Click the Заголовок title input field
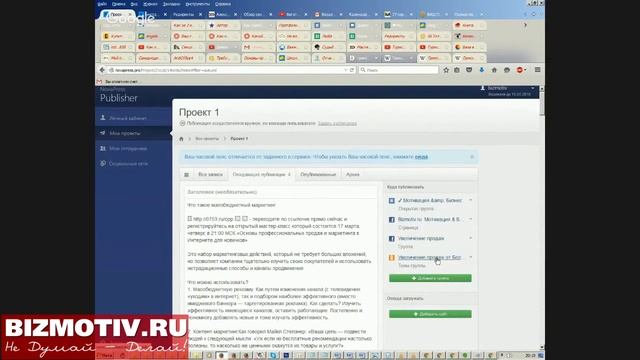 point(279,192)
